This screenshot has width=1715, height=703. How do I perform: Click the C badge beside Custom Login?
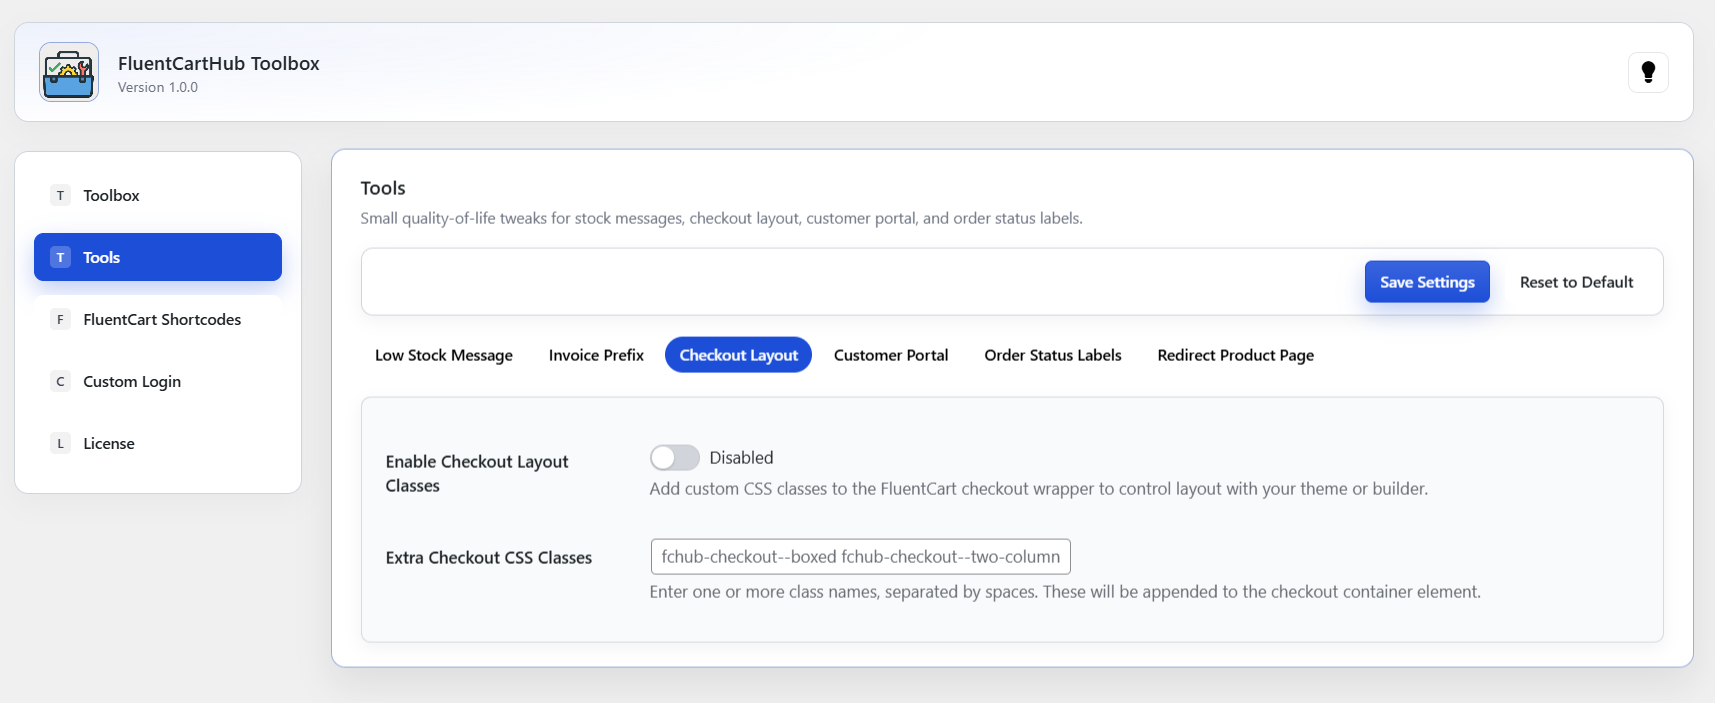tap(60, 382)
